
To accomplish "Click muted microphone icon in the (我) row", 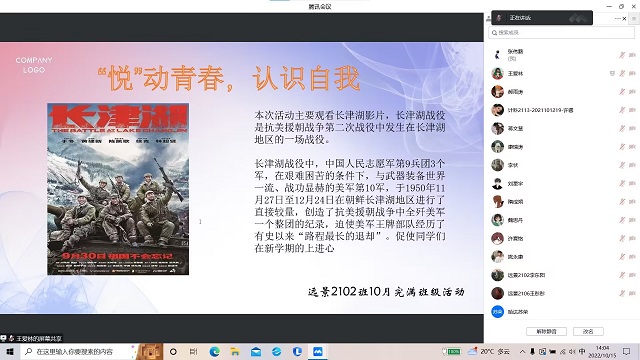I will [x=622, y=55].
